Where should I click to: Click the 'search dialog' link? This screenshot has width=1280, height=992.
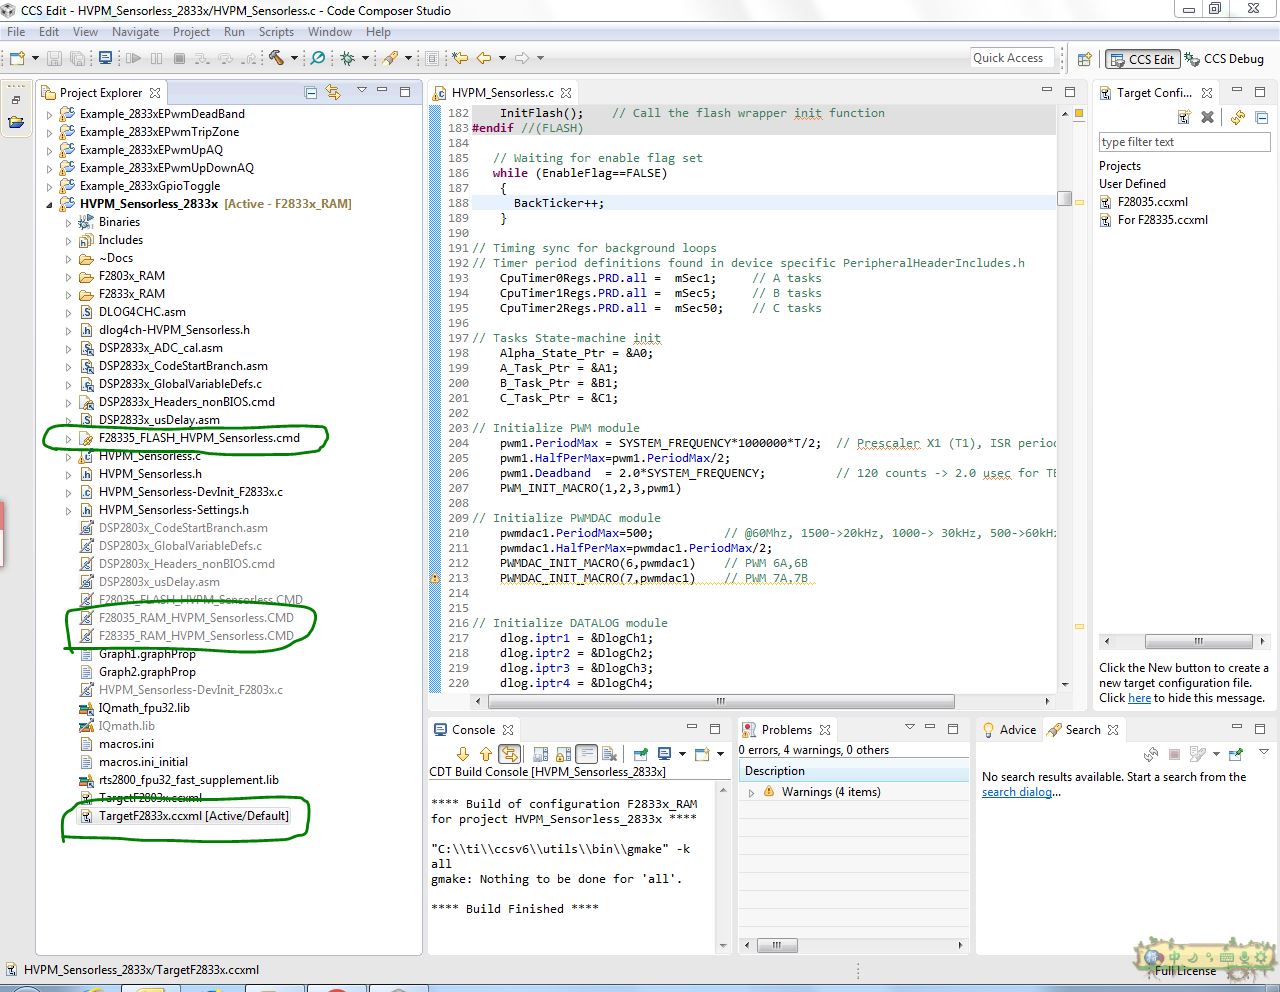(x=1016, y=792)
